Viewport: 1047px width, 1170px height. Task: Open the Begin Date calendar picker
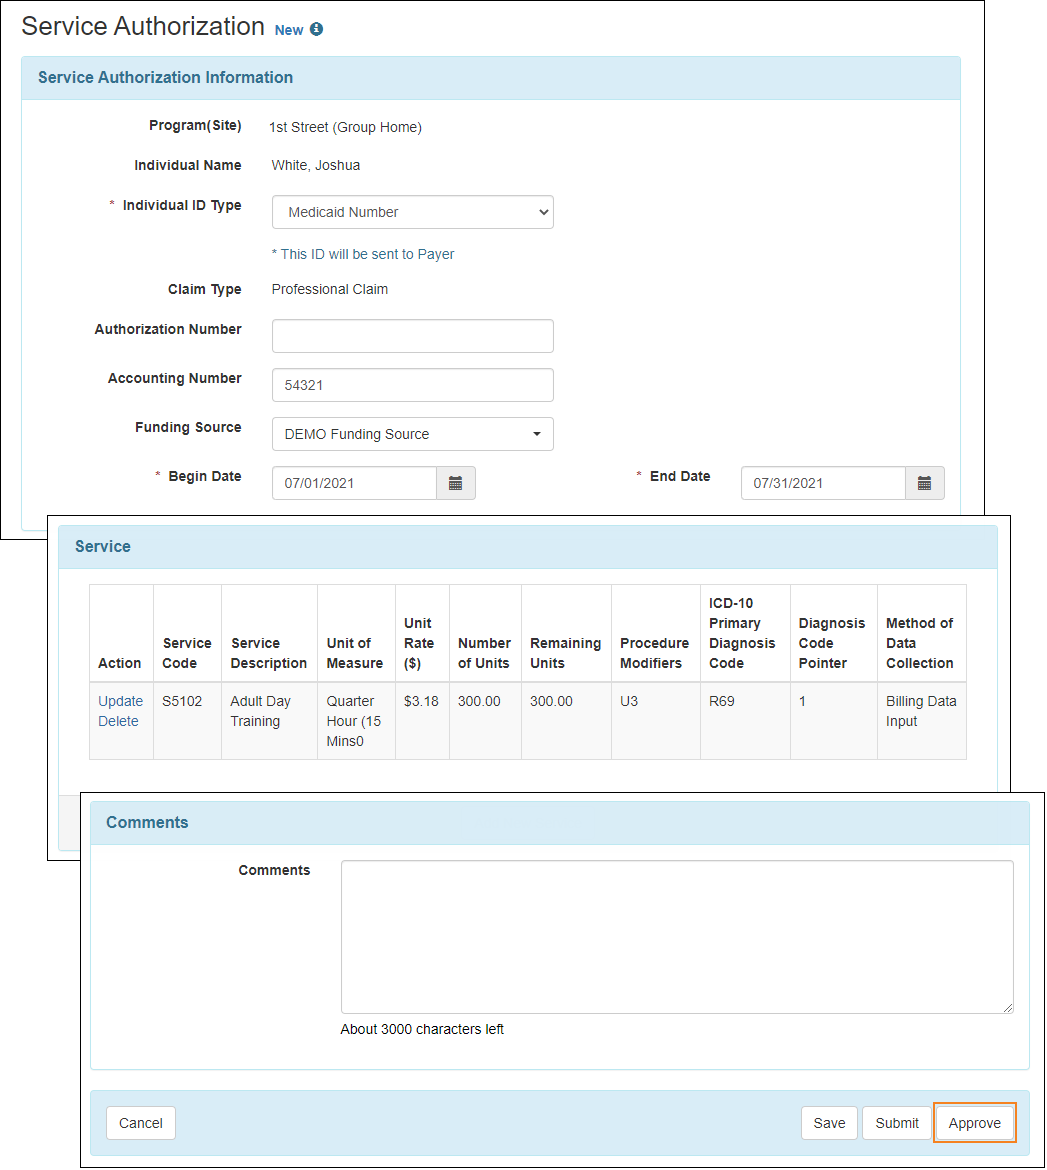pyautogui.click(x=456, y=483)
